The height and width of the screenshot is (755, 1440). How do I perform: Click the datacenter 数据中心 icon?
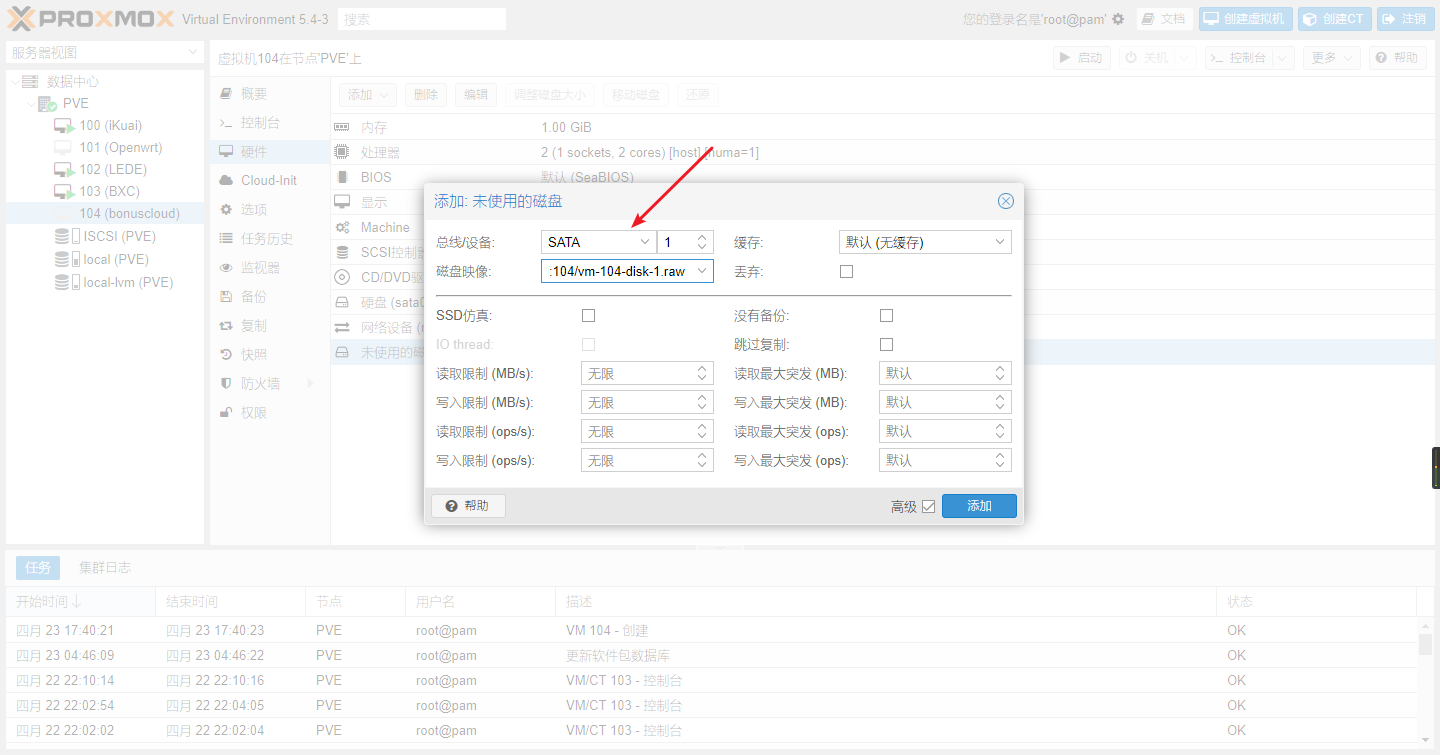[x=30, y=82]
